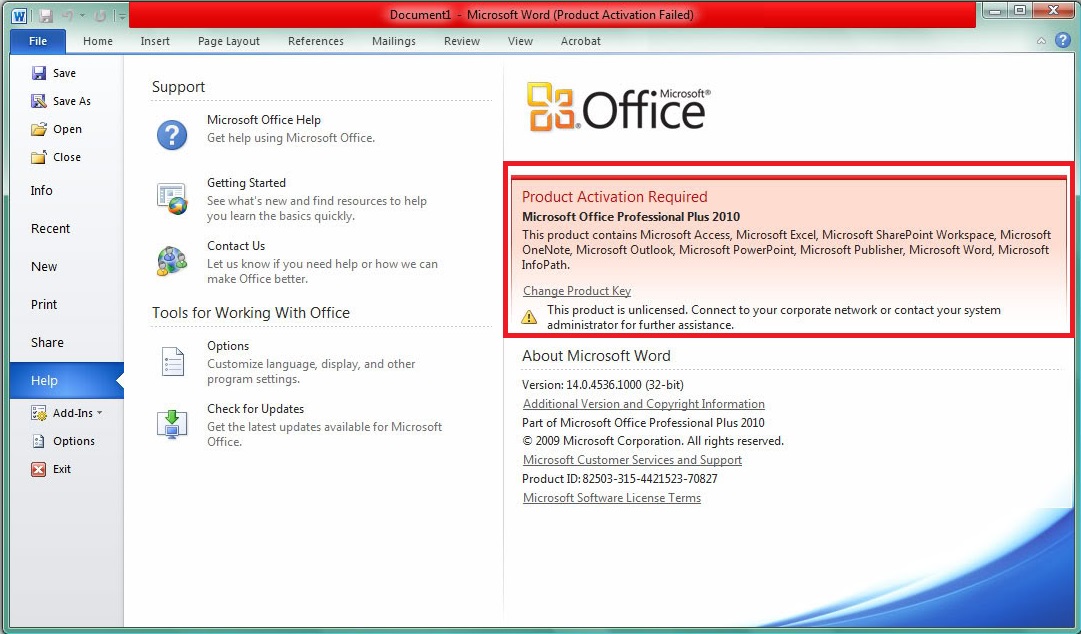Open Microsoft Customer Services and Support link
This screenshot has width=1081, height=634.
(632, 460)
